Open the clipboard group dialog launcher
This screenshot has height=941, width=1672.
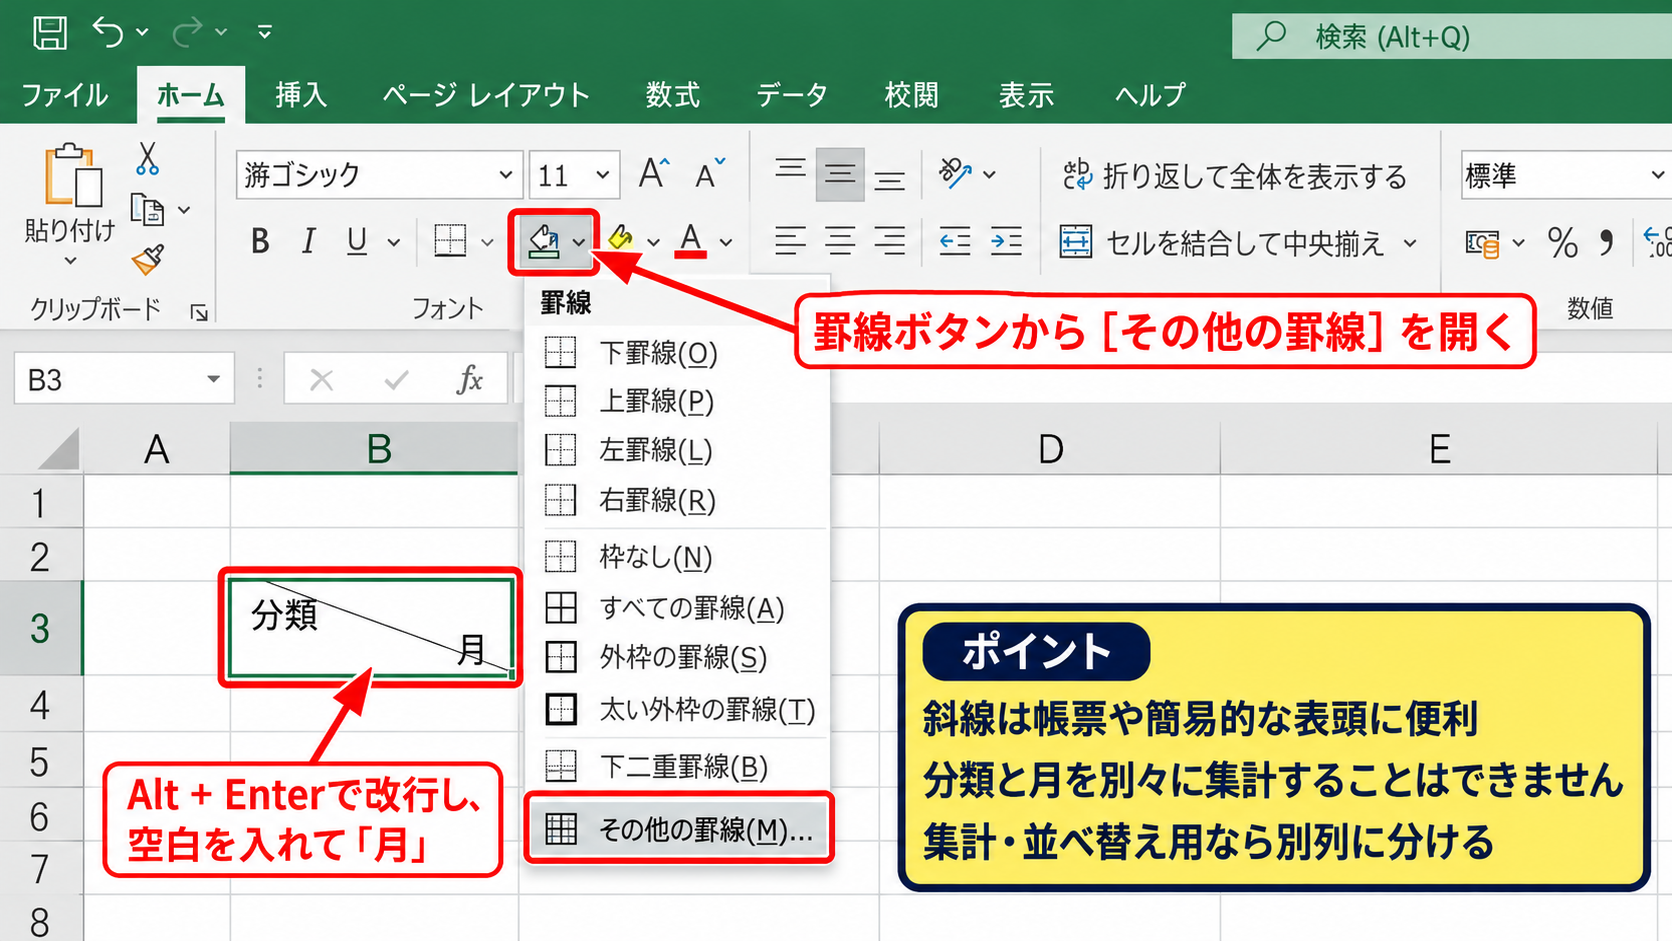pos(200,313)
